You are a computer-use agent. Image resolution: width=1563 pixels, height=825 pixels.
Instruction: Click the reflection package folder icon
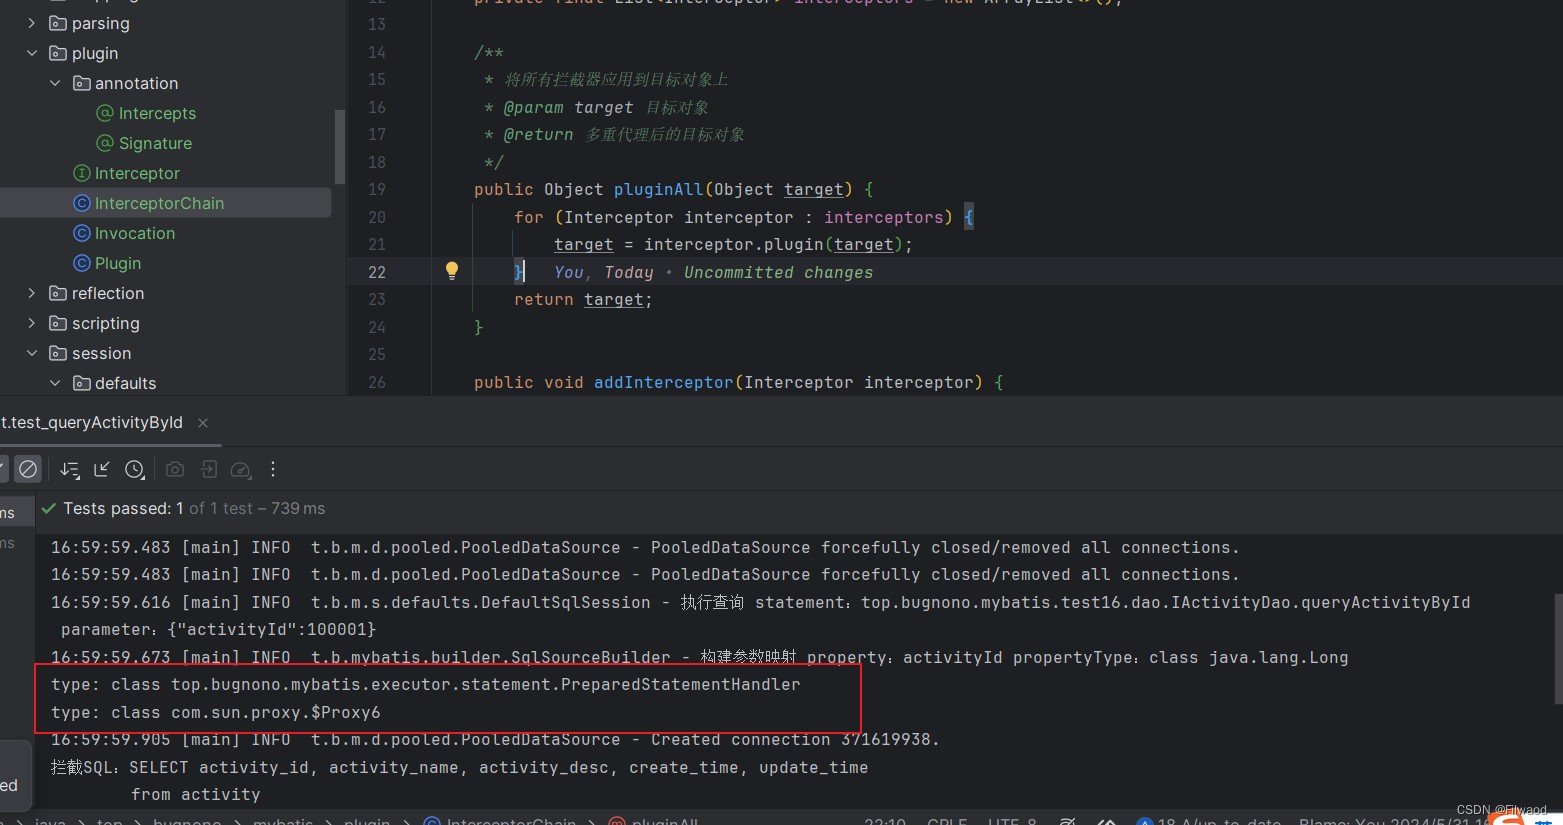[x=58, y=293]
